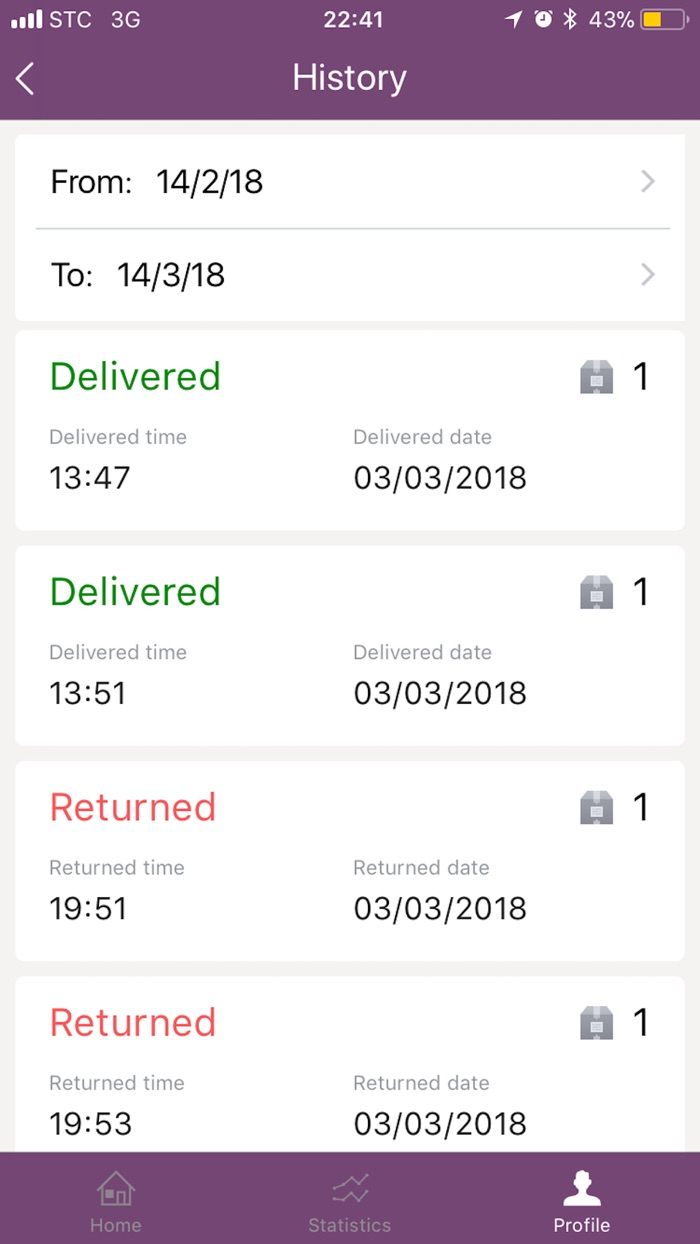Screen dimensions: 700x1244
Task: Tap the History page title
Action: 349,78
